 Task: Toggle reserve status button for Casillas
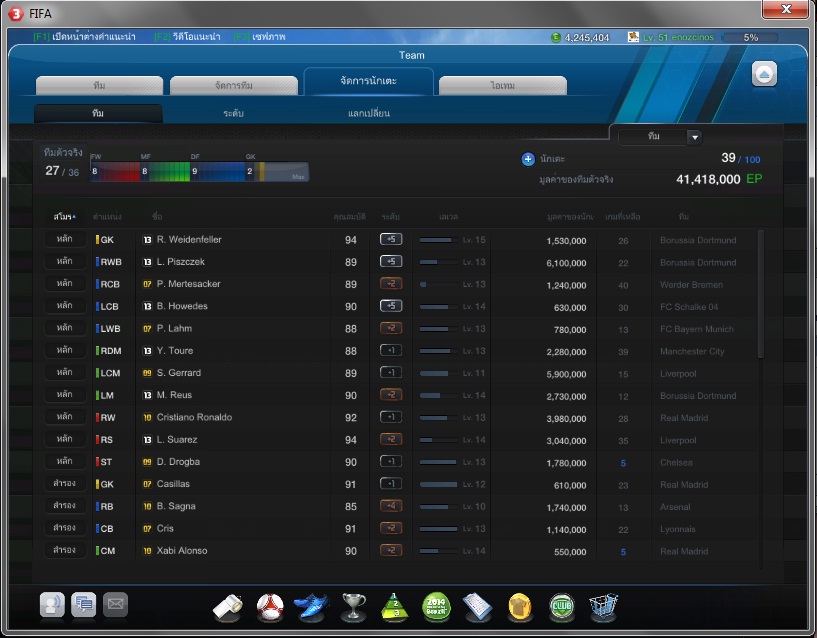pos(65,483)
